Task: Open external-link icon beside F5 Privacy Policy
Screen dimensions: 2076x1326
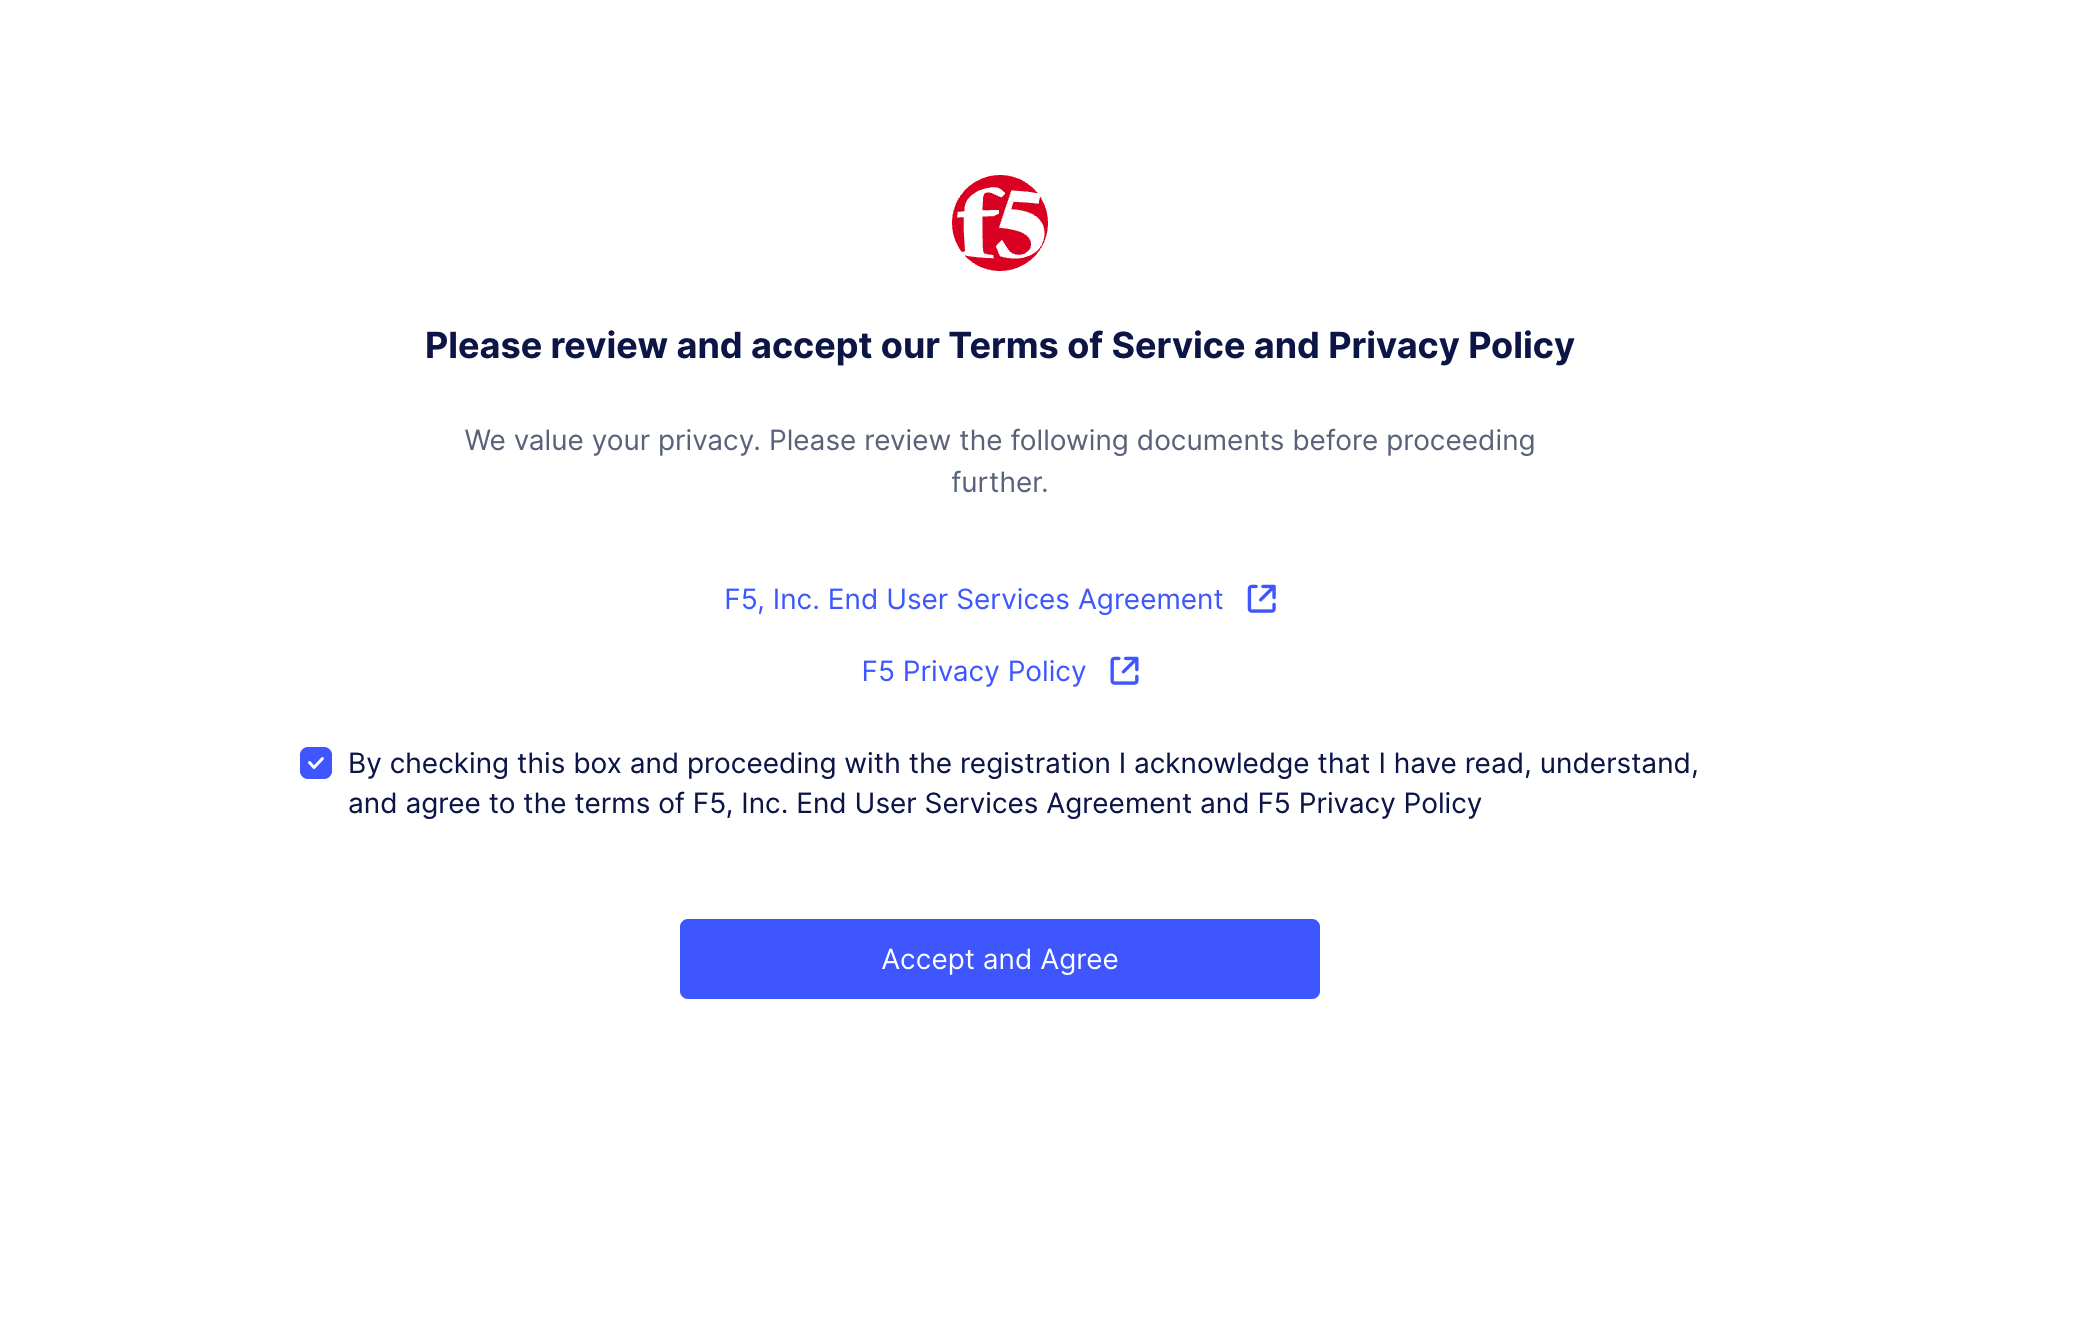Action: 1125,671
